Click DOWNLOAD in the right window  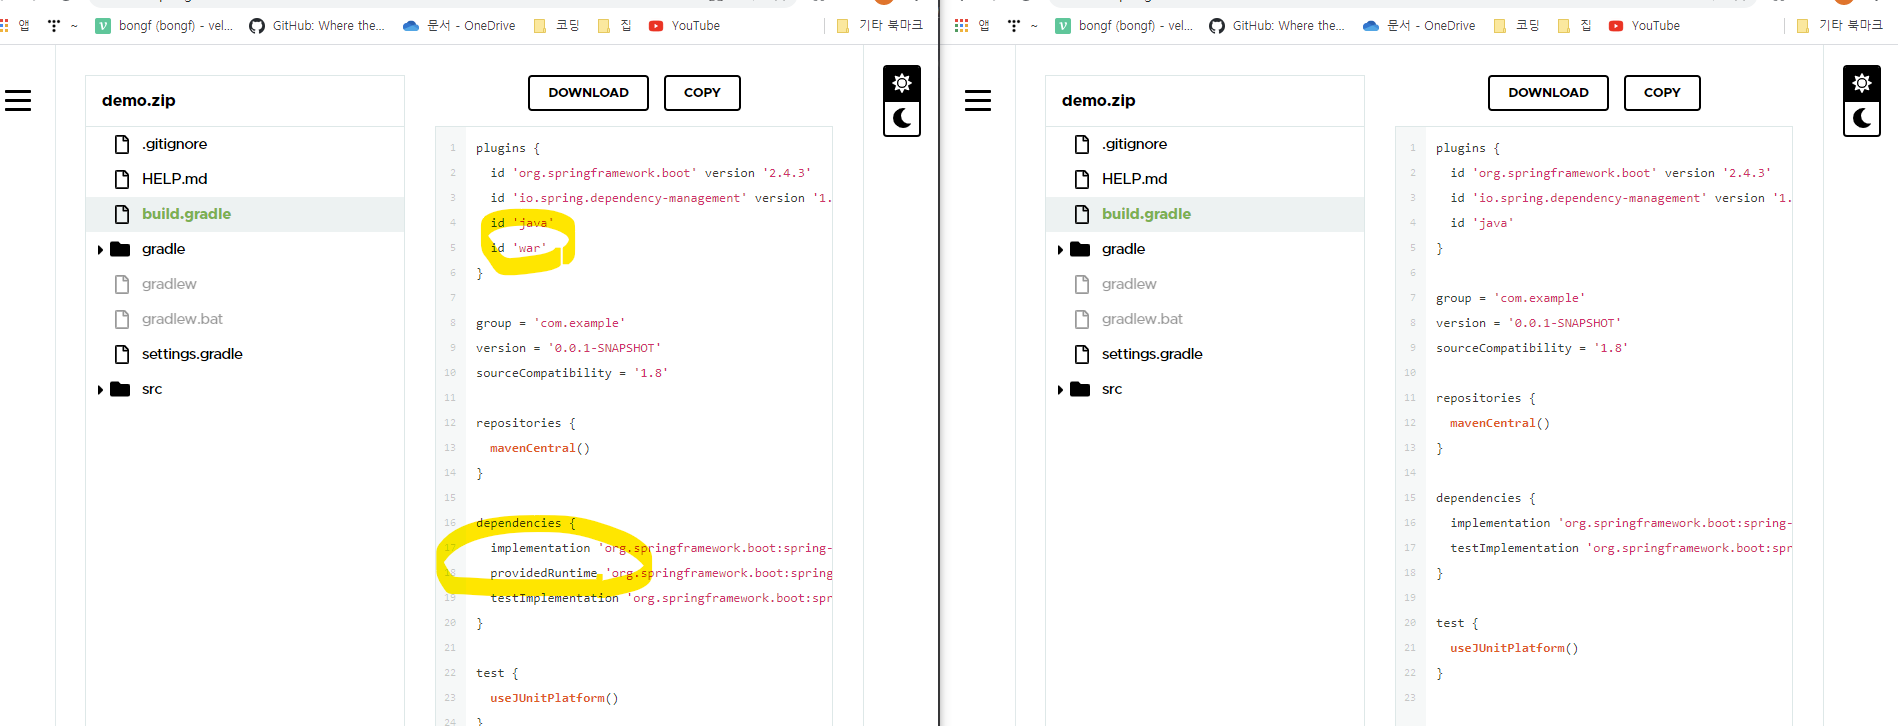click(x=1548, y=93)
